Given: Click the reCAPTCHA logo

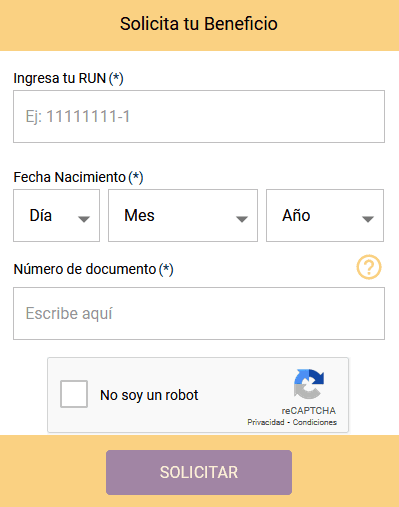Looking at the screenshot, I should tap(309, 384).
